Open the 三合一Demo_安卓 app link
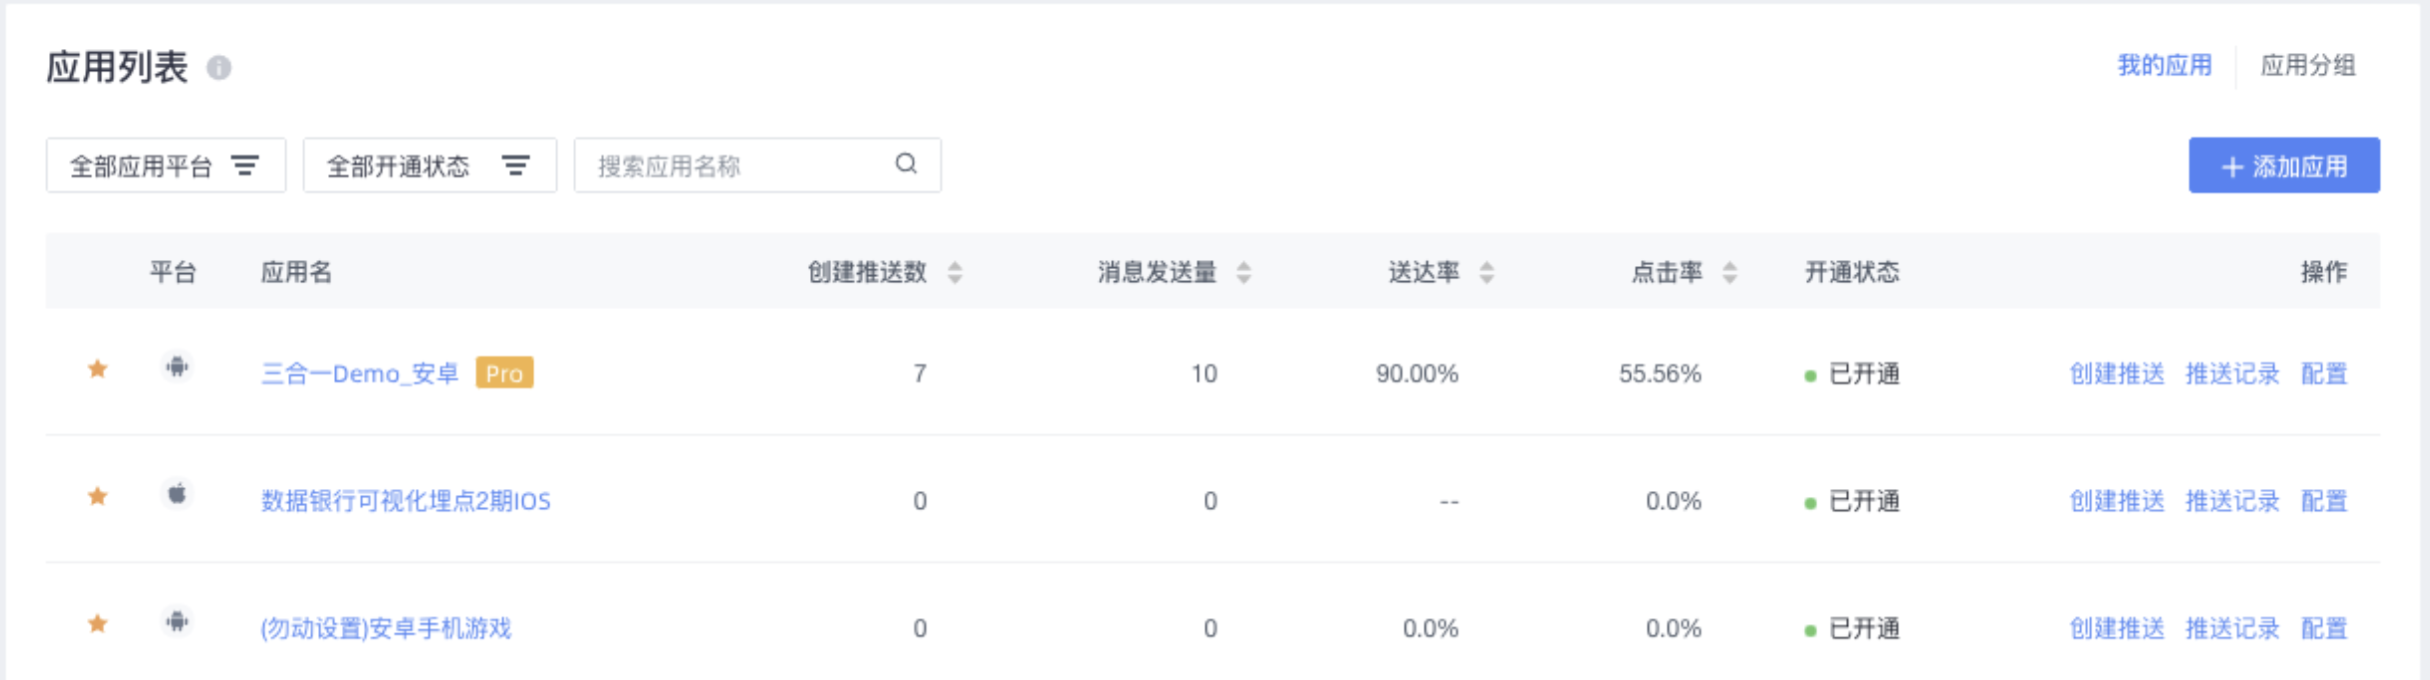The height and width of the screenshot is (680, 2430). tap(359, 374)
